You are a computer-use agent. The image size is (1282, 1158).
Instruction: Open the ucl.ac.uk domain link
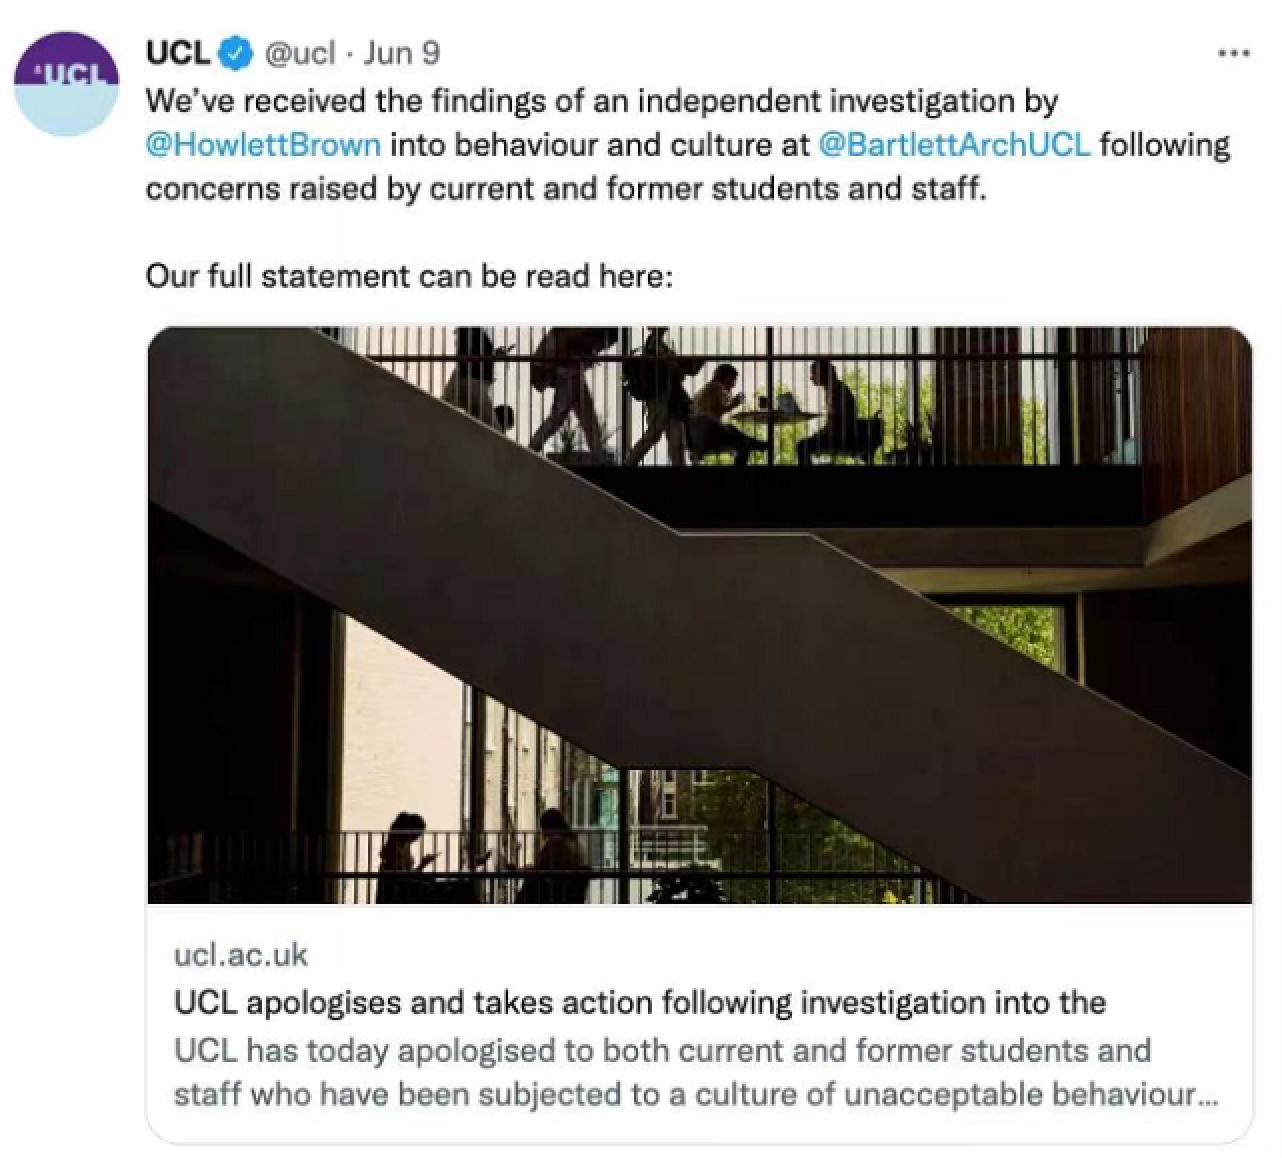click(x=240, y=956)
